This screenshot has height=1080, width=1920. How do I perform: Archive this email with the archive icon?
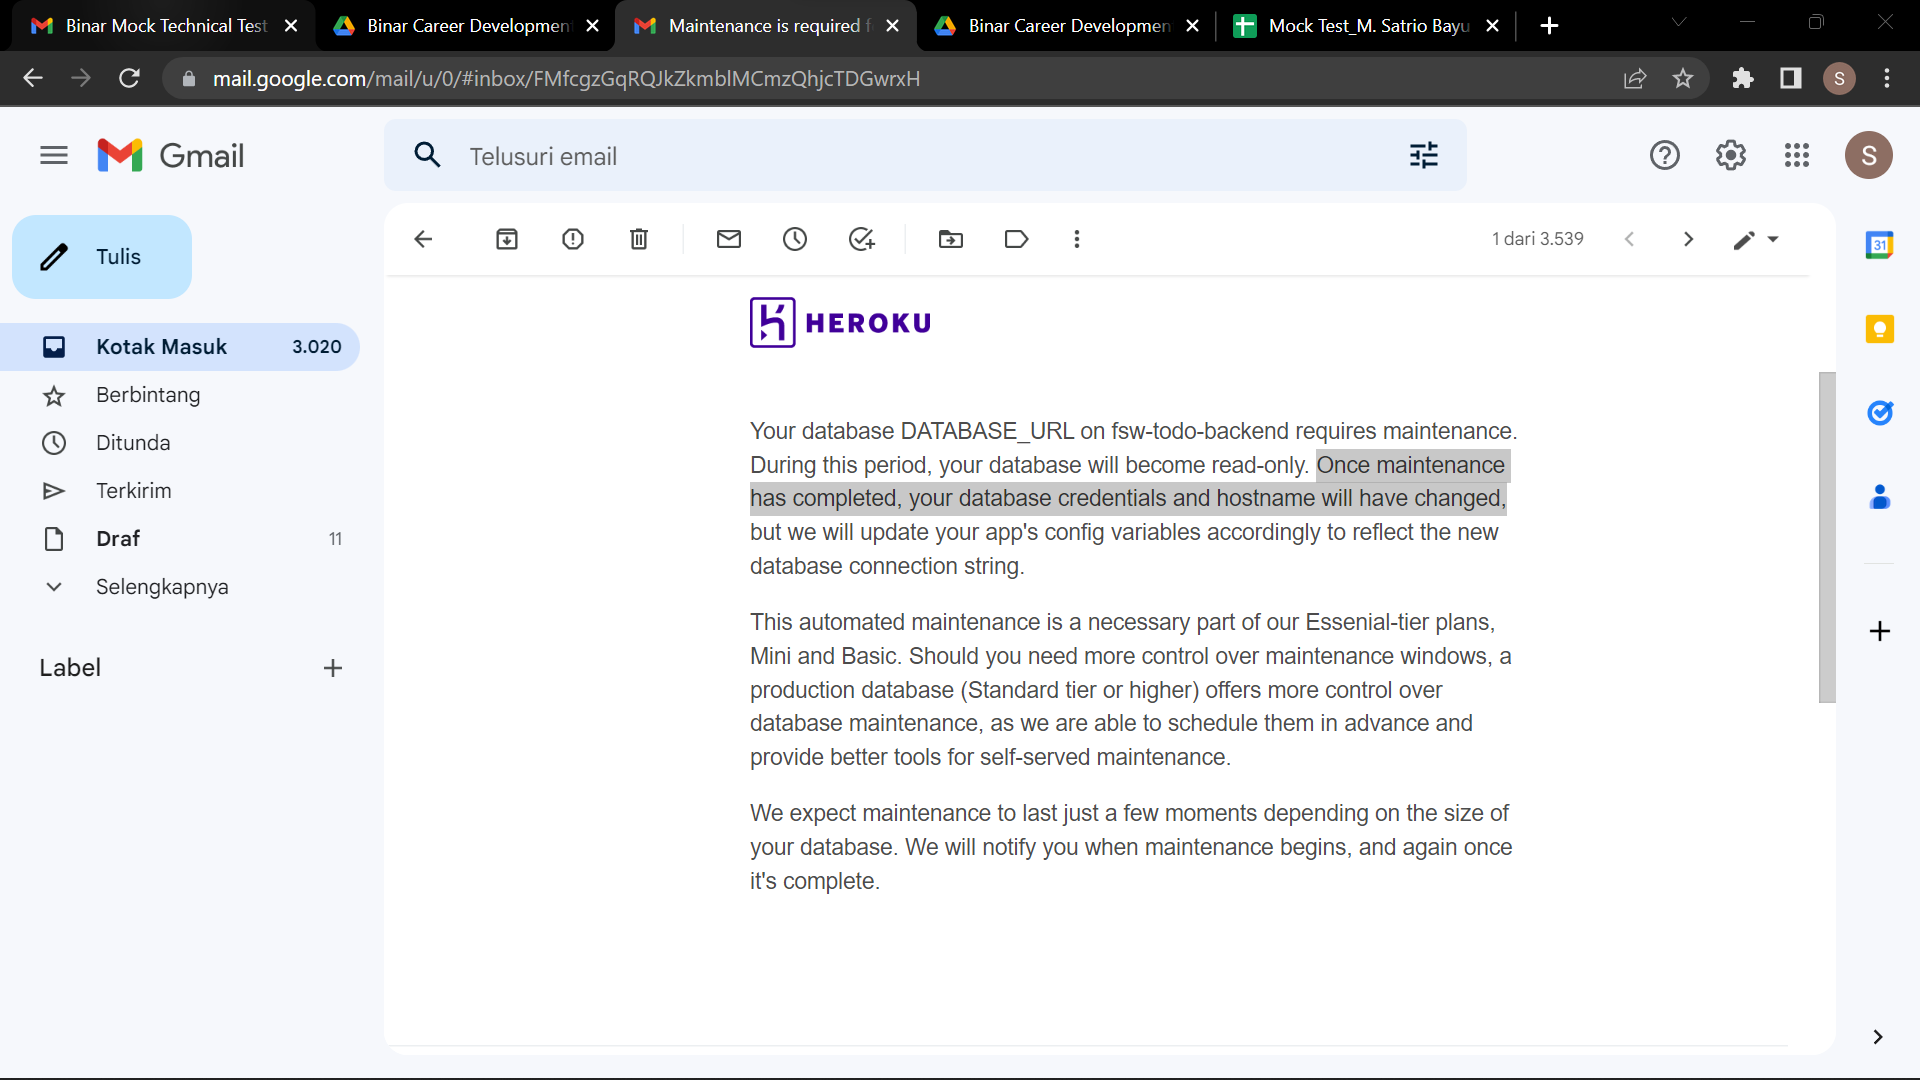click(507, 239)
